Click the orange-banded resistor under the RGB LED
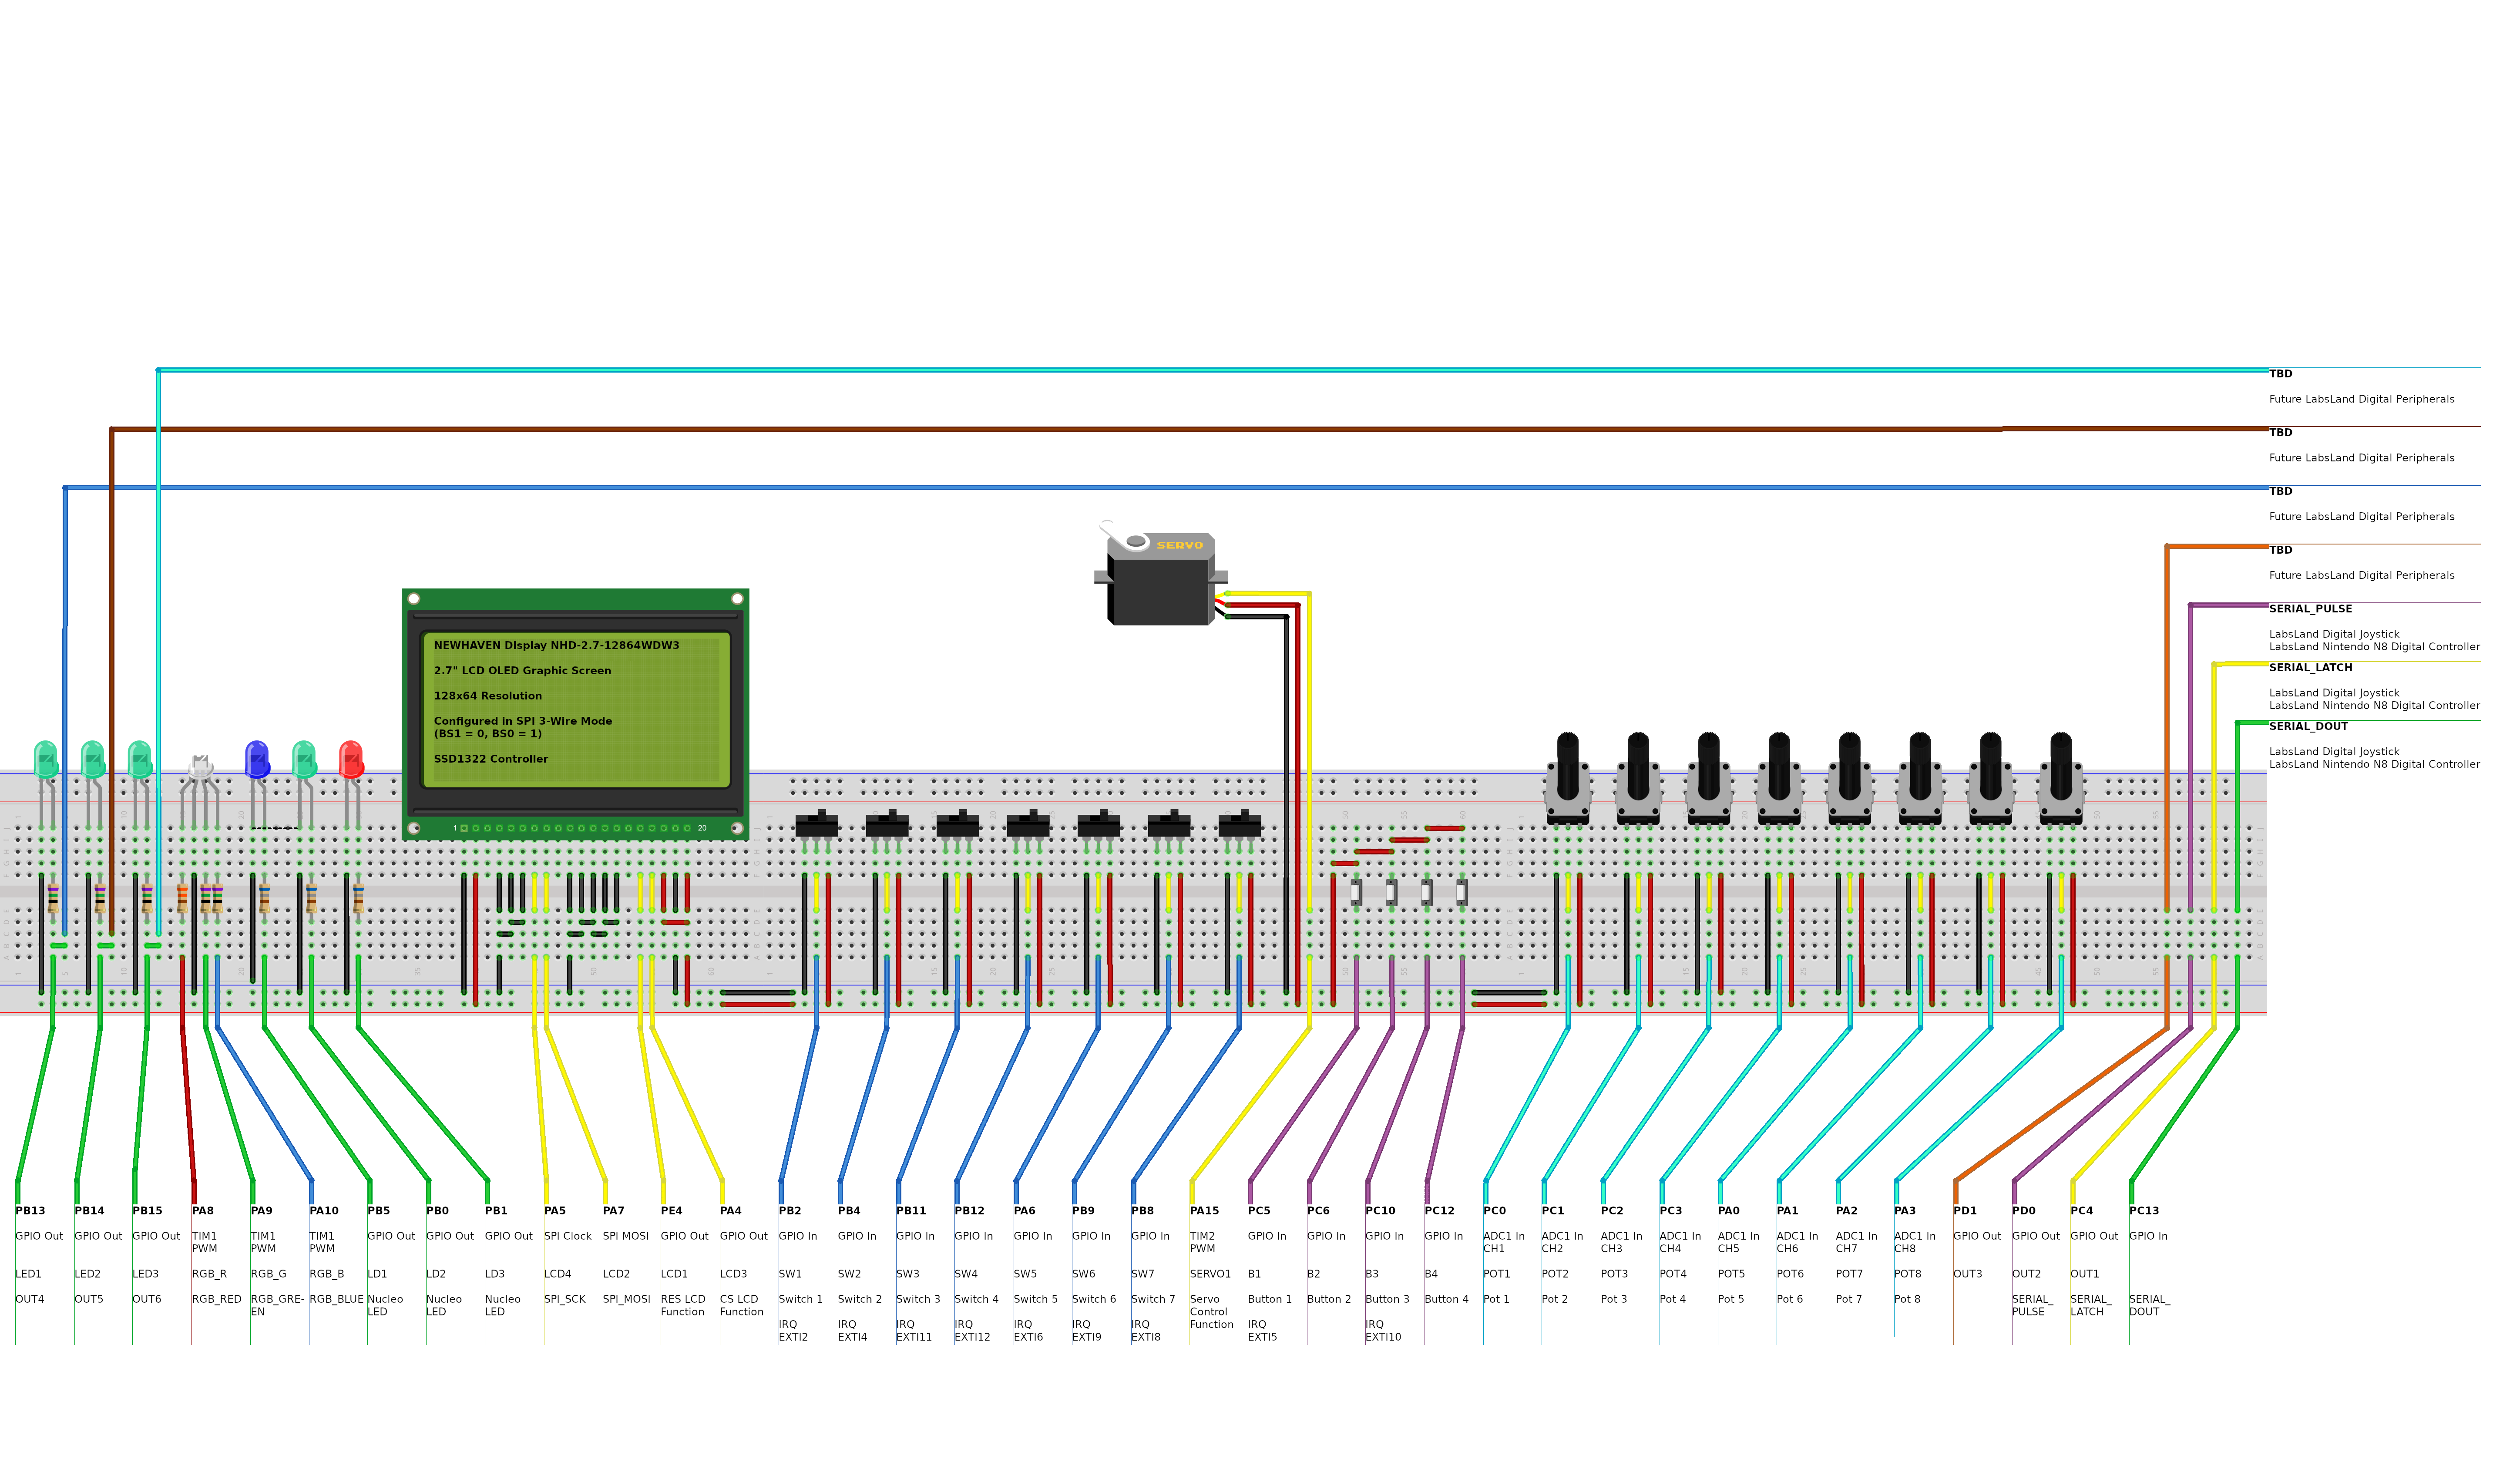Image resolution: width=2520 pixels, height=1469 pixels. click(182, 897)
